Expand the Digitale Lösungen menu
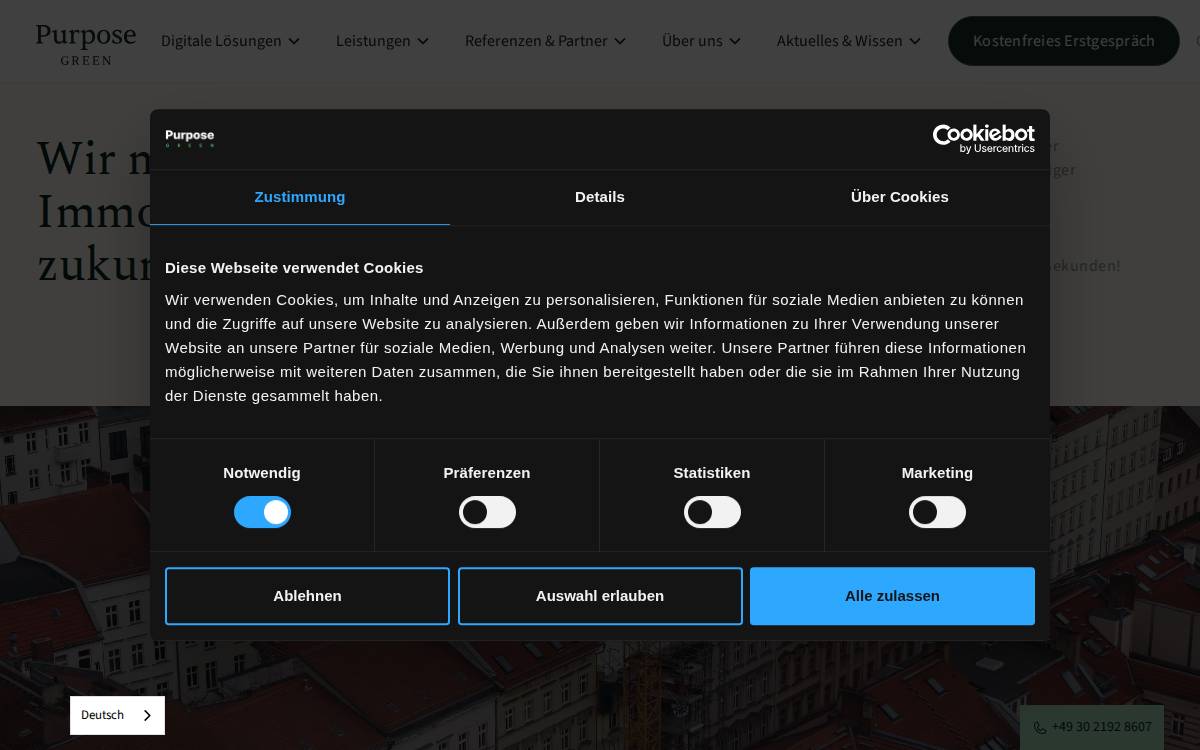Viewport: 1200px width, 750px height. (x=230, y=41)
